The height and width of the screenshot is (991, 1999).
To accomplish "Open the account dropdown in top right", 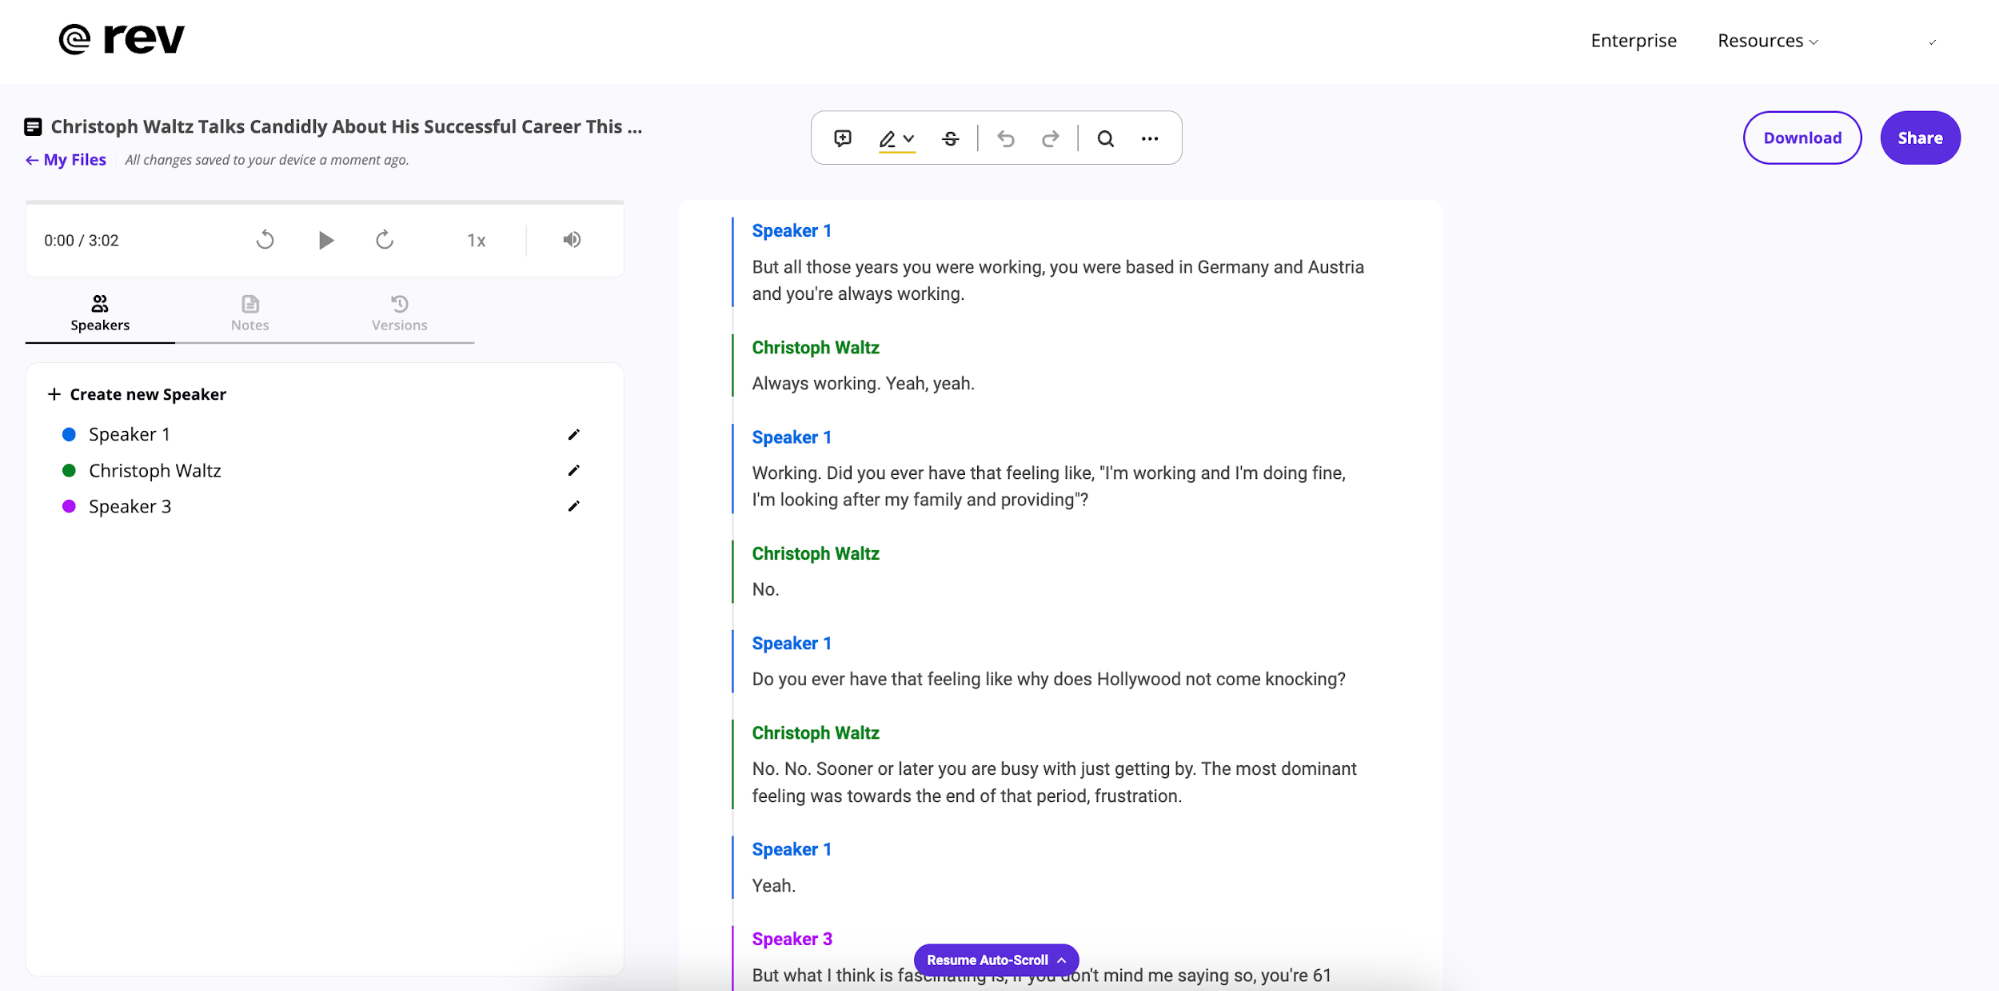I will 1931,42.
